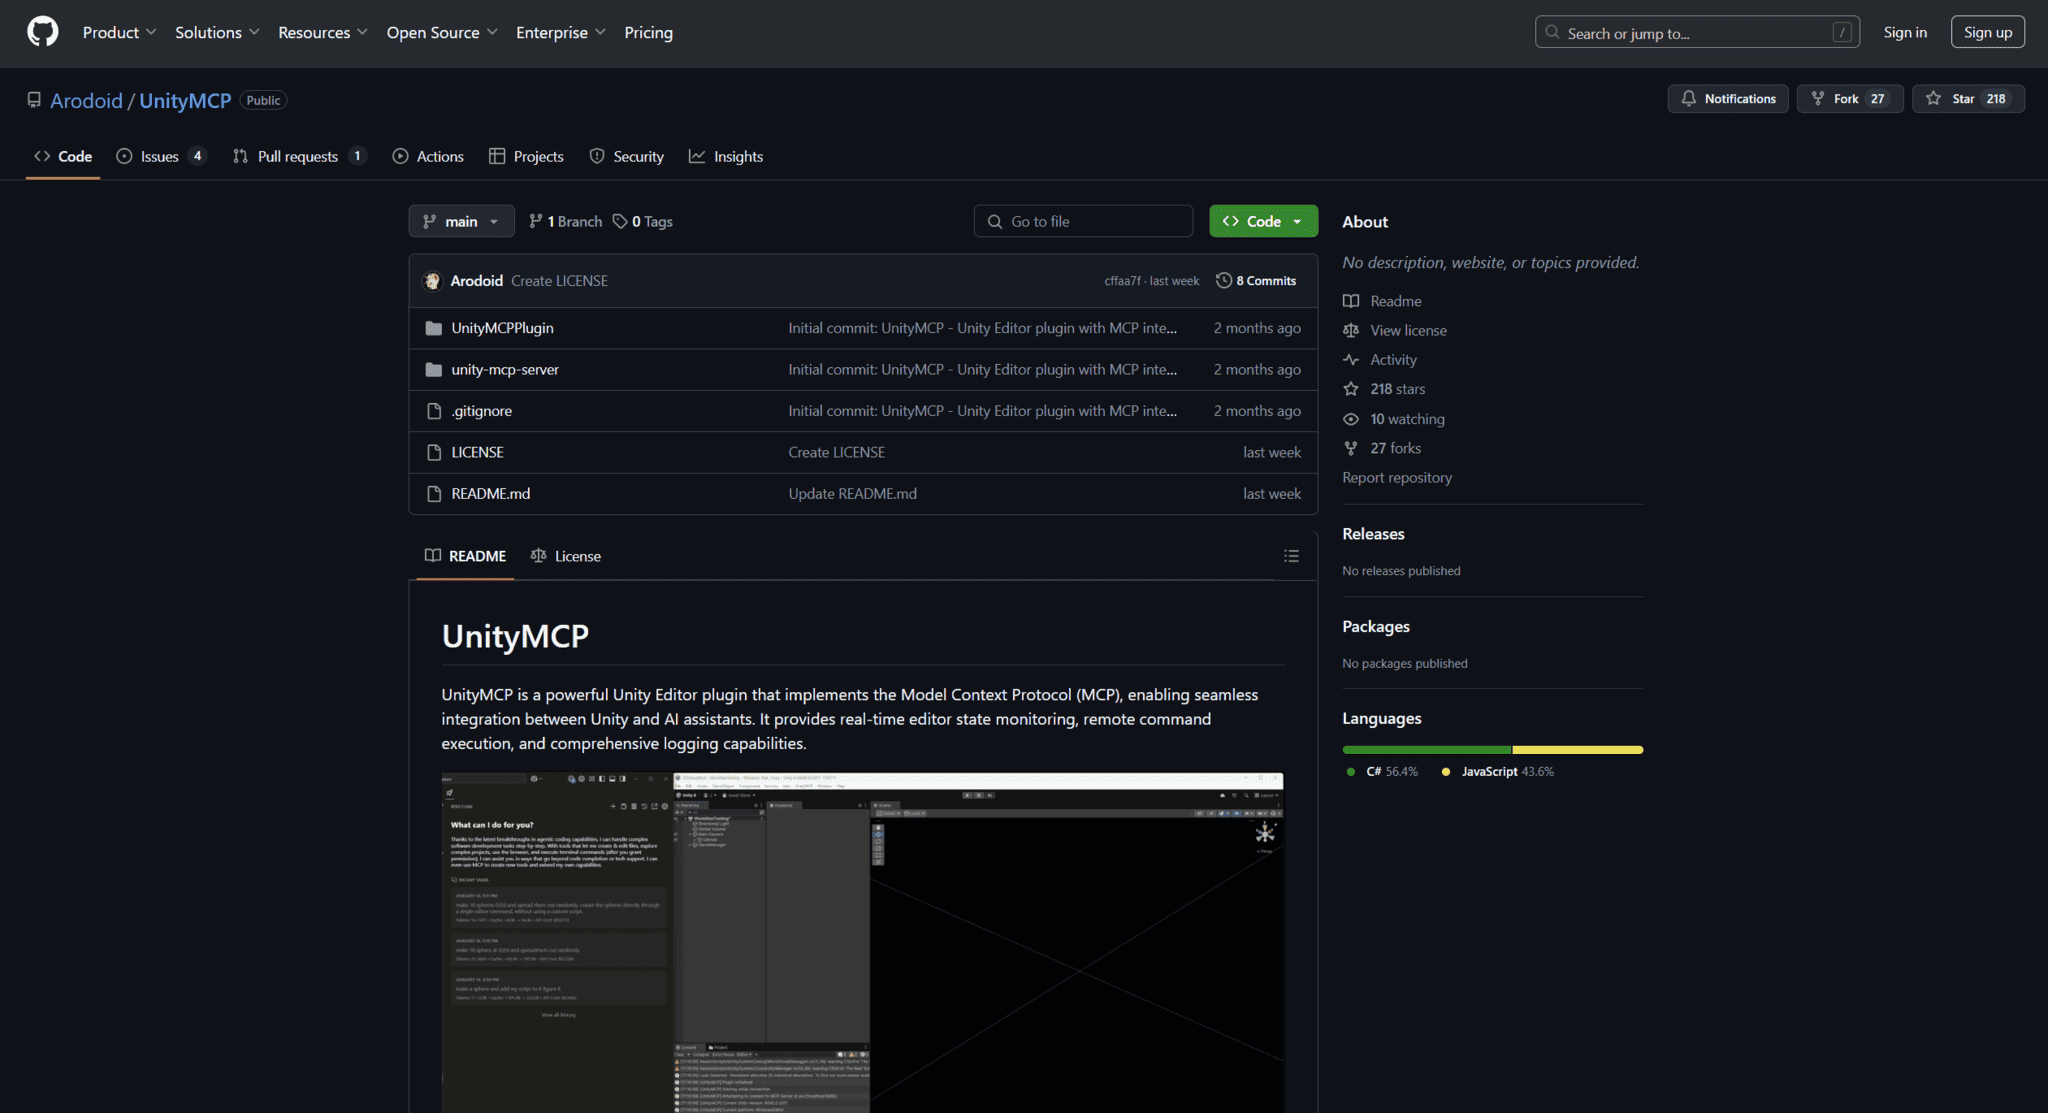Click the GitHub logo icon

pyautogui.click(x=42, y=32)
